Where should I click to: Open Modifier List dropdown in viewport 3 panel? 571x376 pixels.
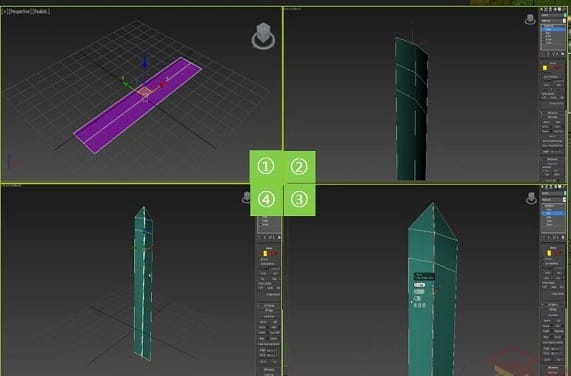pyautogui.click(x=553, y=199)
